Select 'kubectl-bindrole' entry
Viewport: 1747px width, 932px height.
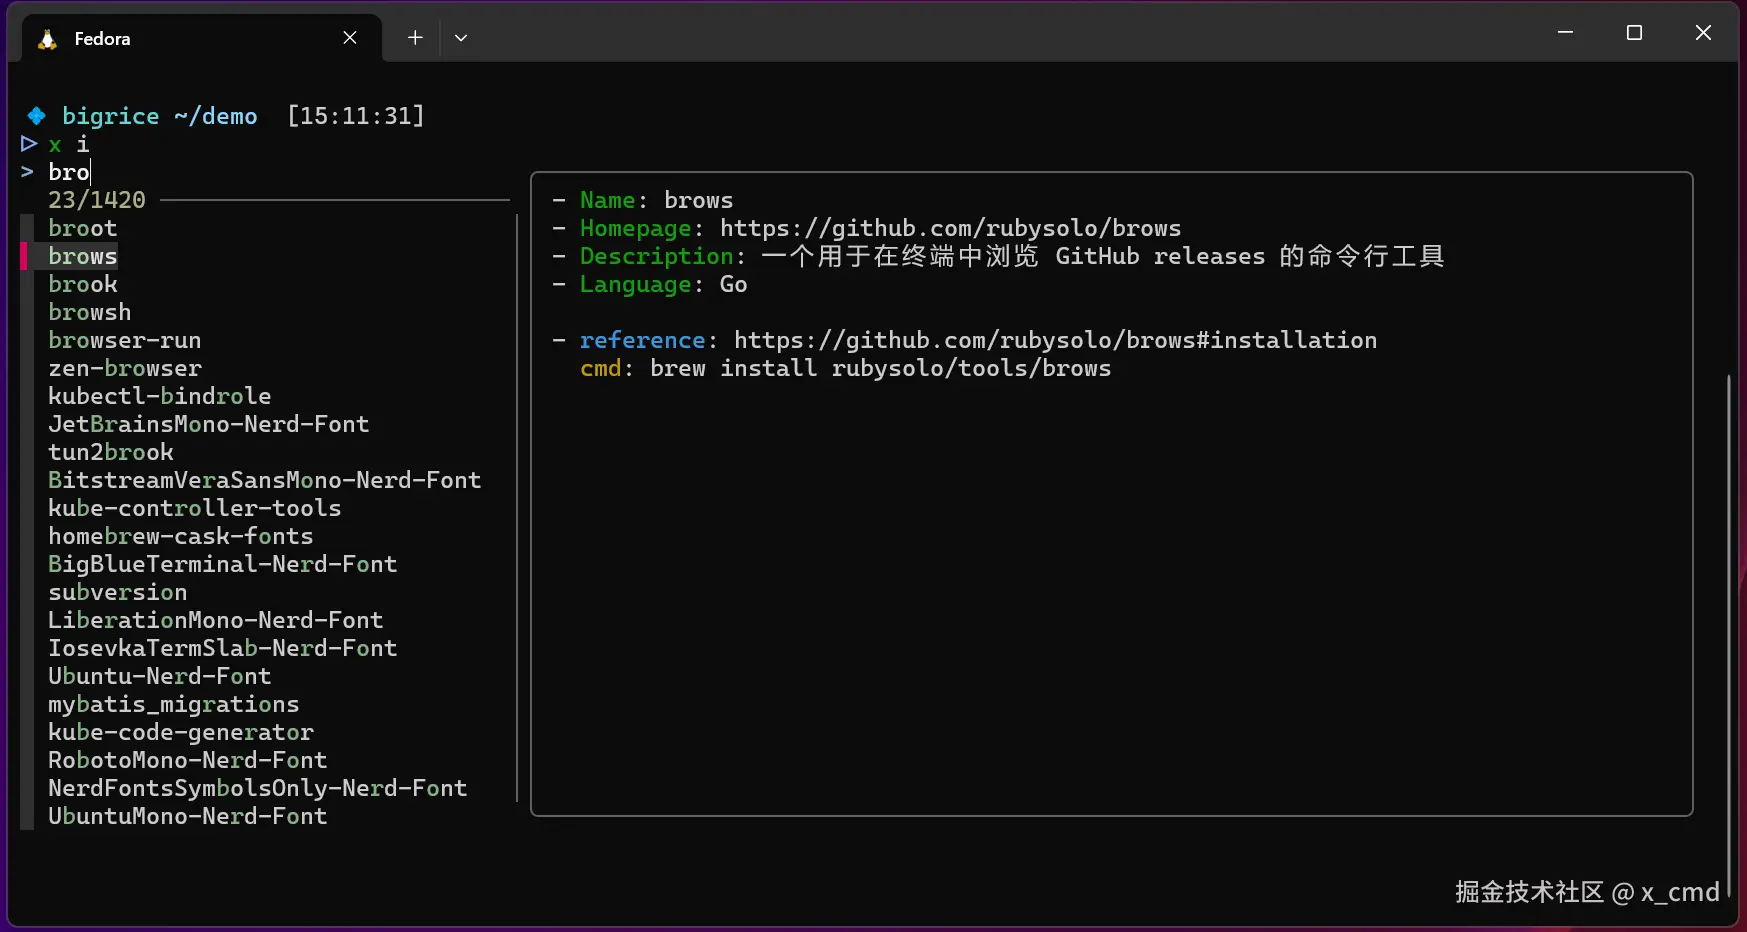[x=160, y=396]
